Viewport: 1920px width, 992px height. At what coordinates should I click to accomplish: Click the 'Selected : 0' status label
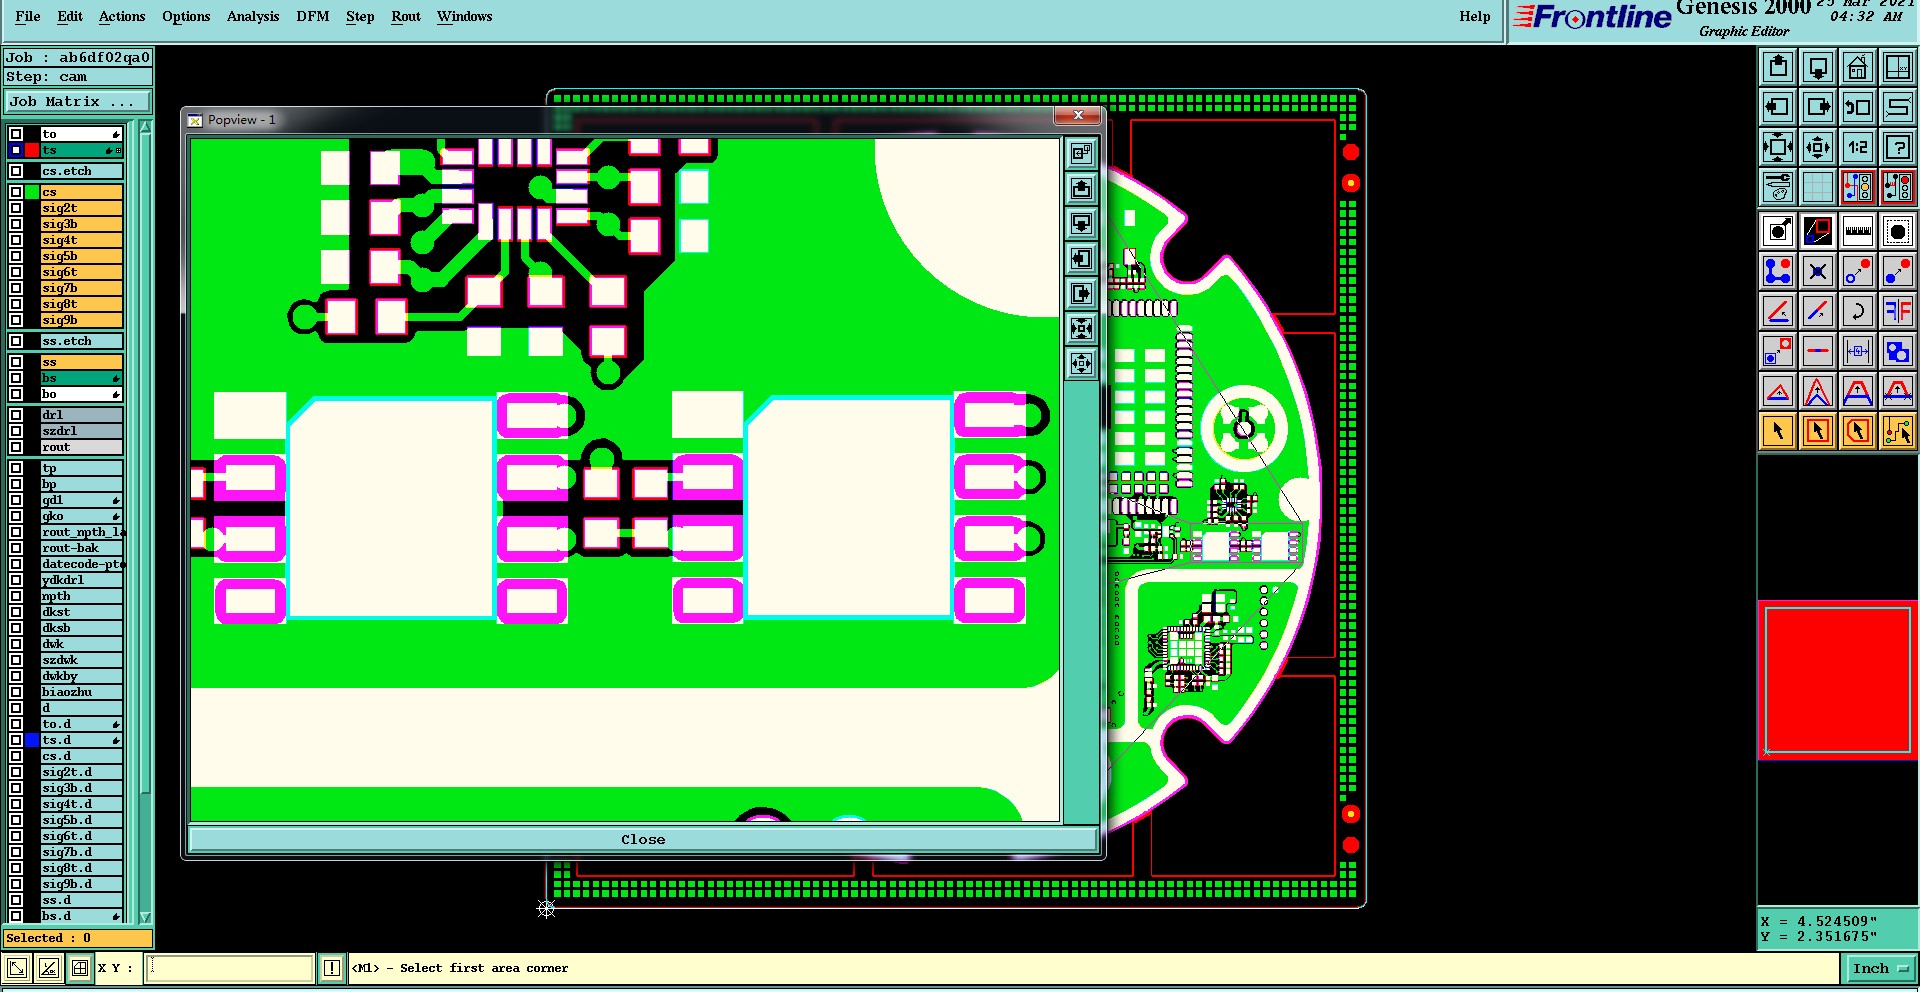[x=78, y=938]
